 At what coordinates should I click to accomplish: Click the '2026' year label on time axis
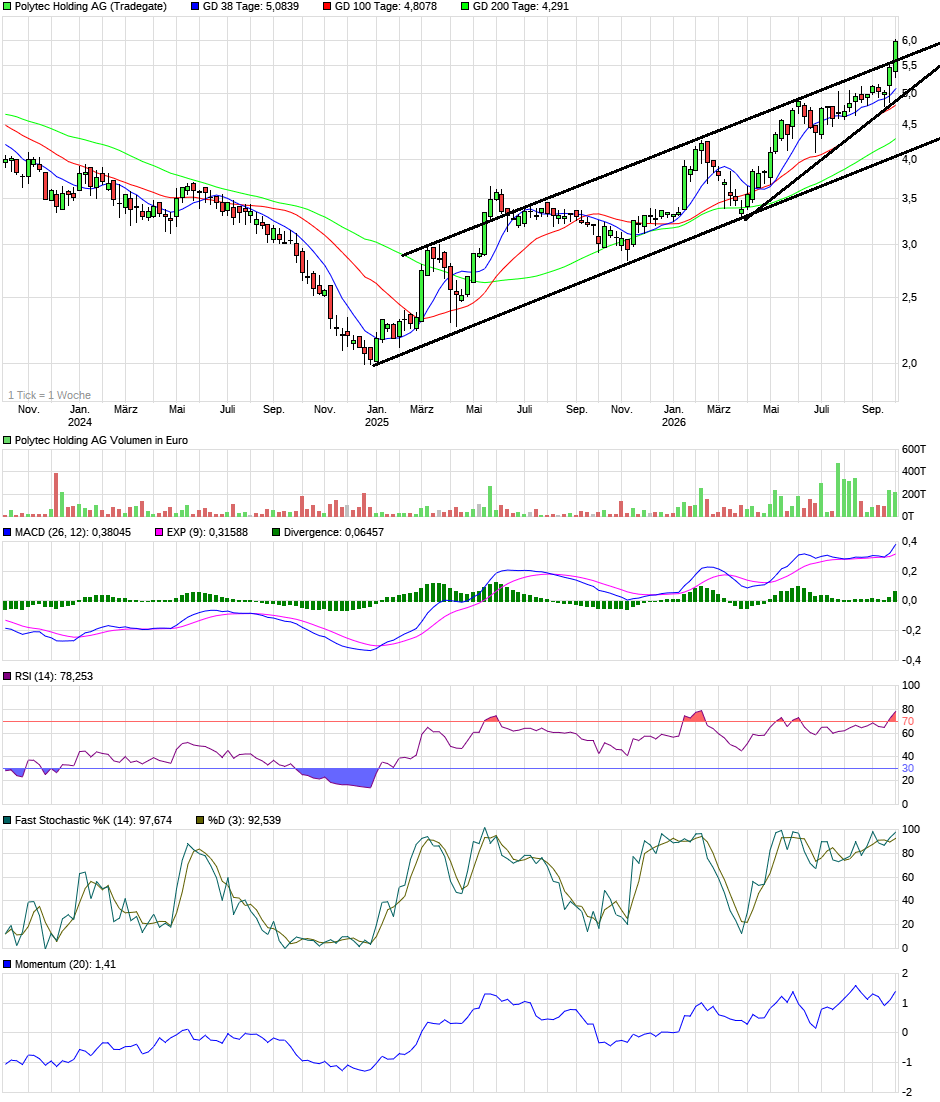[674, 422]
